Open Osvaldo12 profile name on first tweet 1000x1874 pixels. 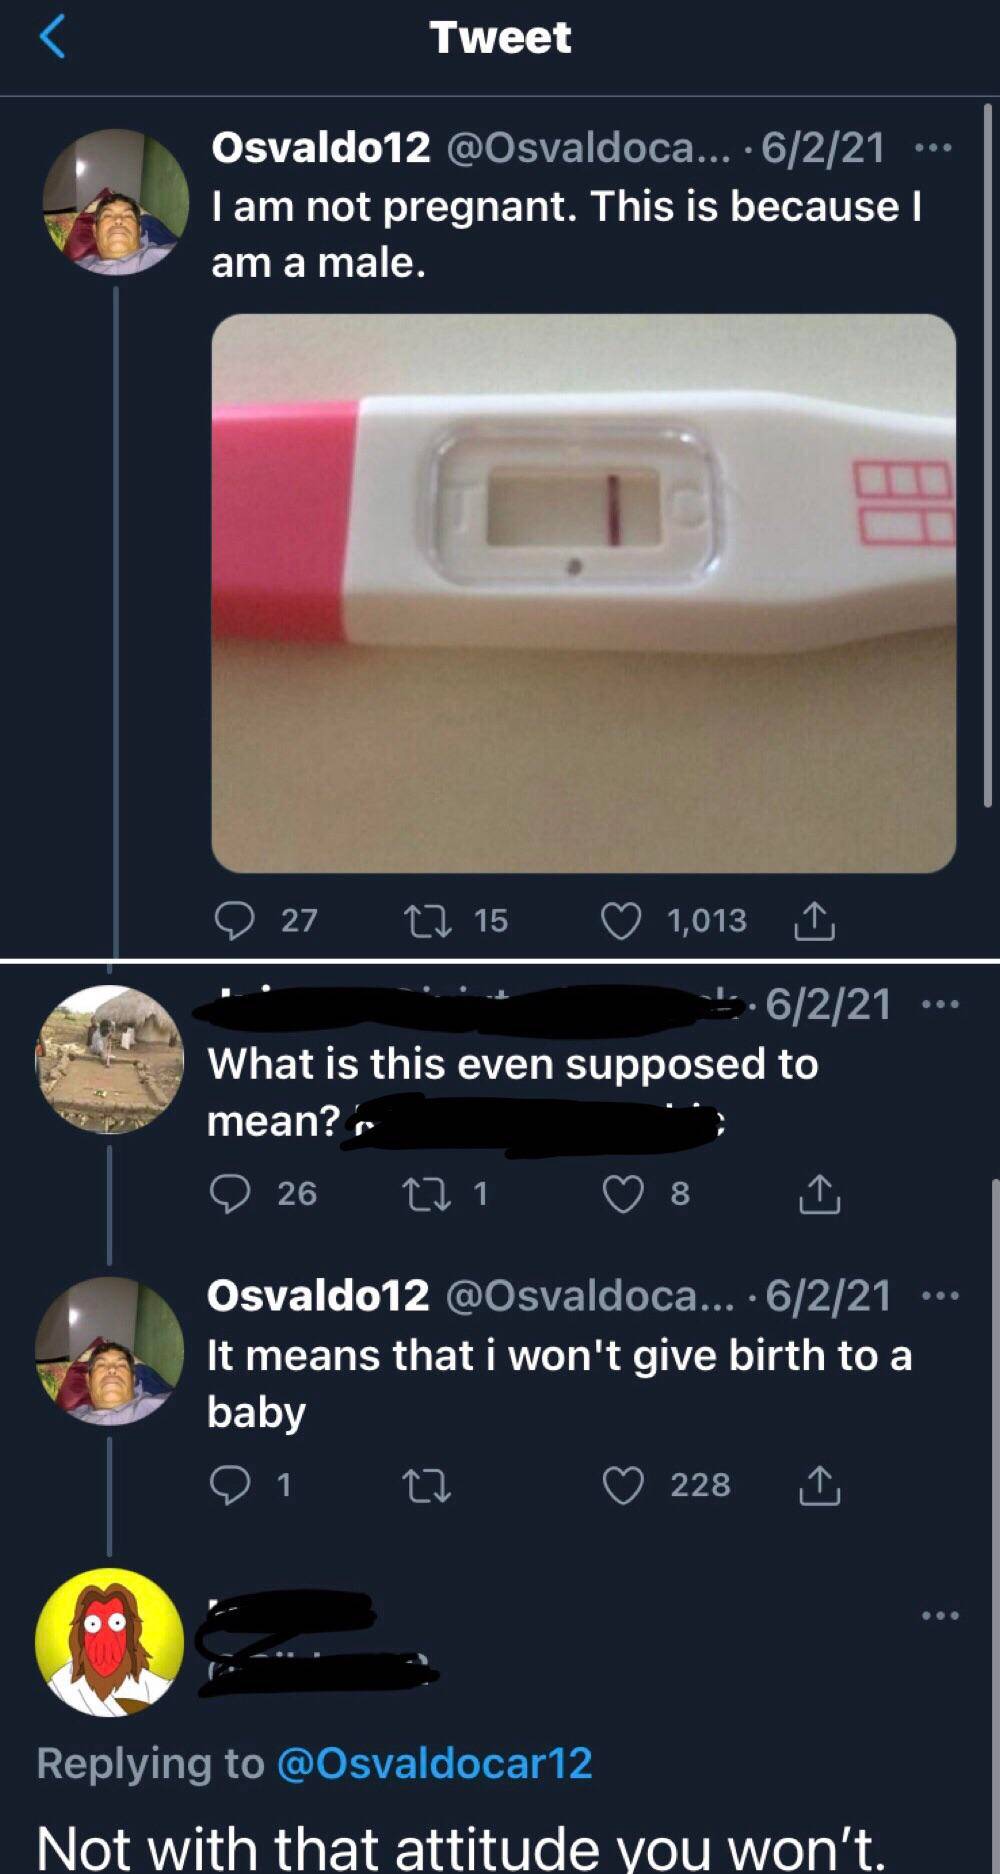(x=320, y=148)
